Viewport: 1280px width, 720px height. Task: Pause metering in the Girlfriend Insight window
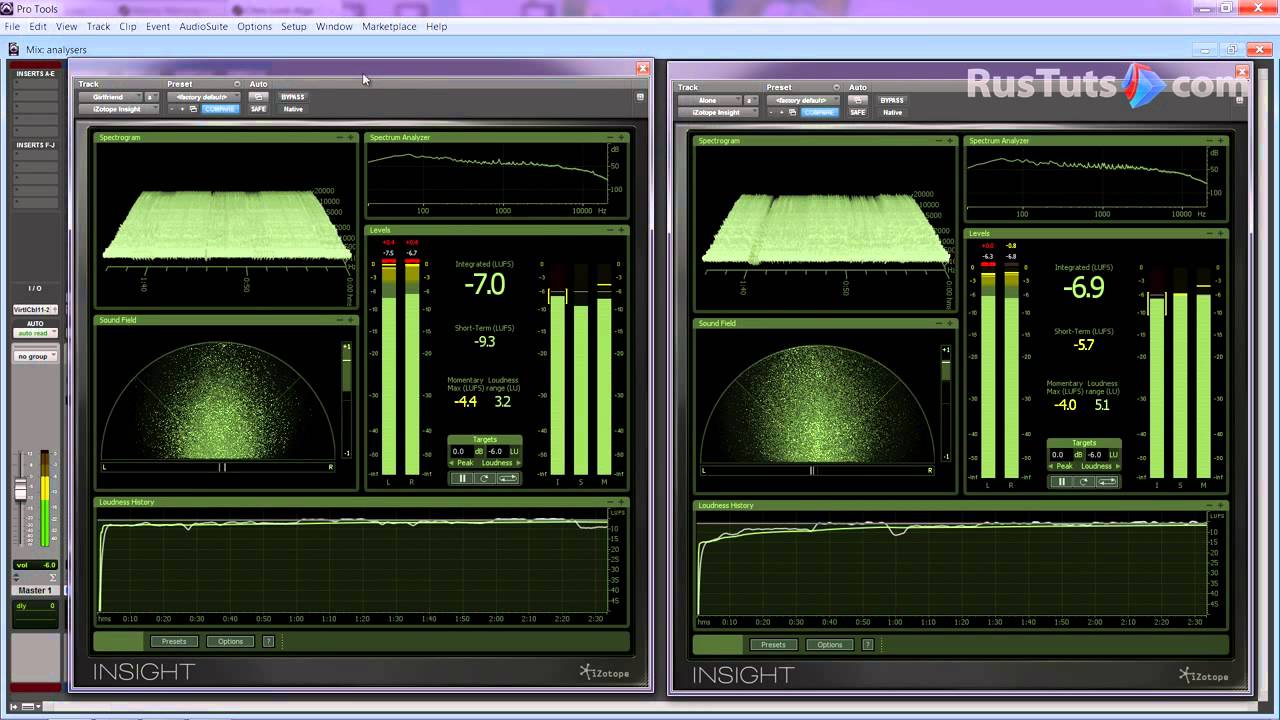[x=462, y=479]
